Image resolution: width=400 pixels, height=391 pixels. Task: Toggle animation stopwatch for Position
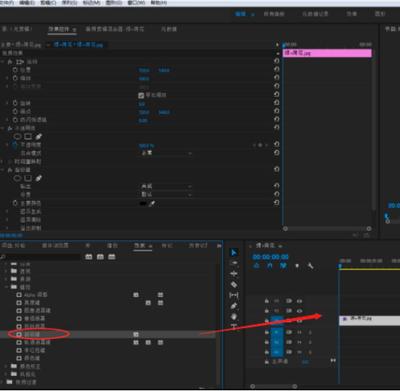coord(15,70)
